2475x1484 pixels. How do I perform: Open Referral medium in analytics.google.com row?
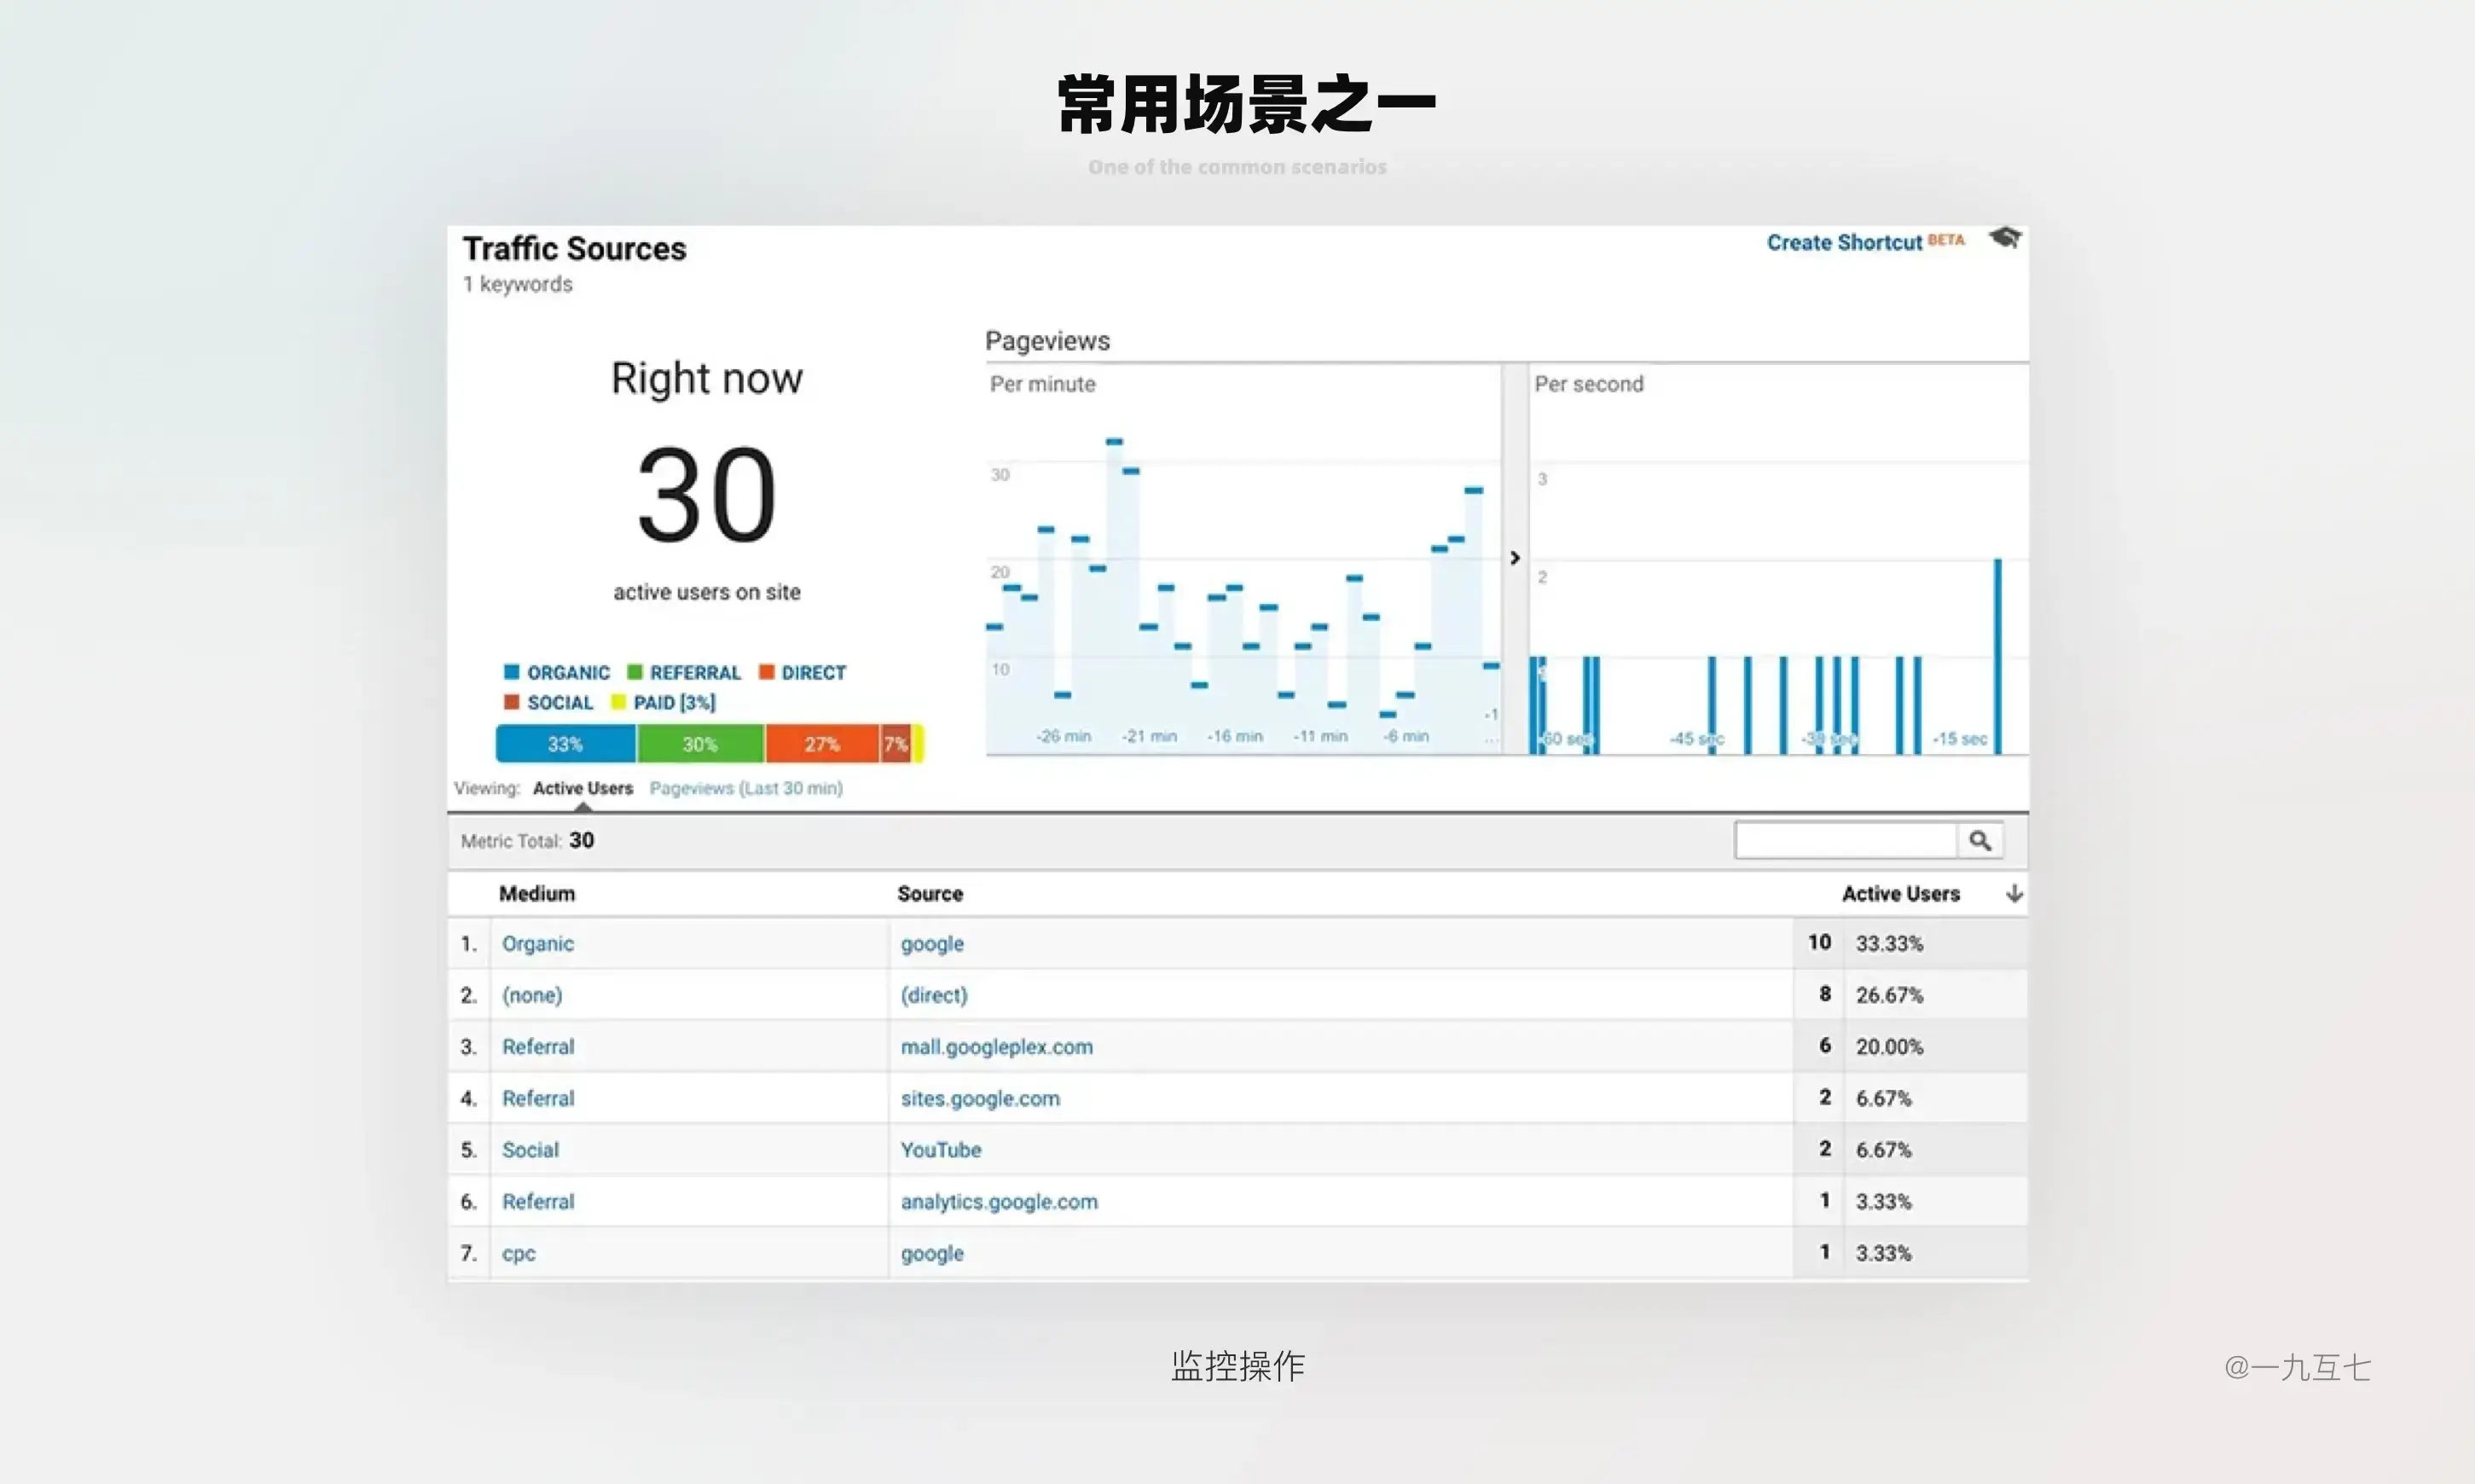[538, 1201]
